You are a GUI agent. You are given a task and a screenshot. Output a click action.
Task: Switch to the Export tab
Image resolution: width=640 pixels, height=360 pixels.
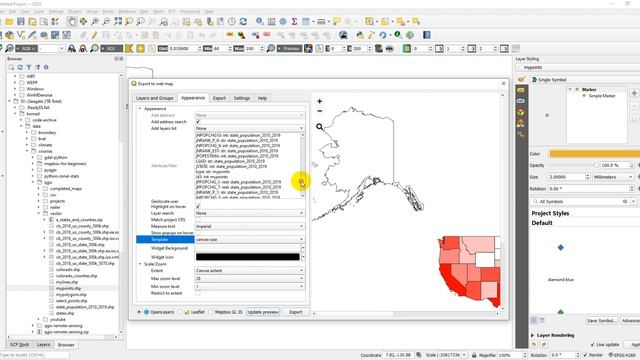point(219,98)
